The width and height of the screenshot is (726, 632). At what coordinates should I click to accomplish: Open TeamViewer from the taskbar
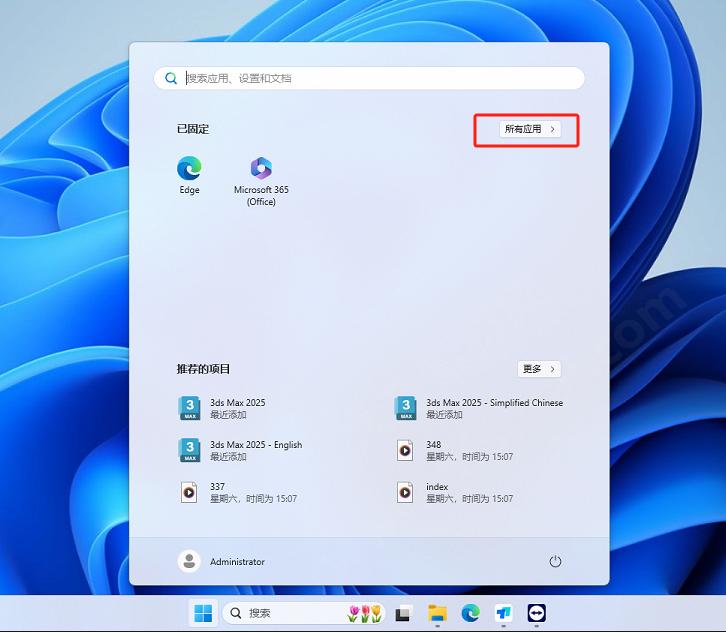537,613
